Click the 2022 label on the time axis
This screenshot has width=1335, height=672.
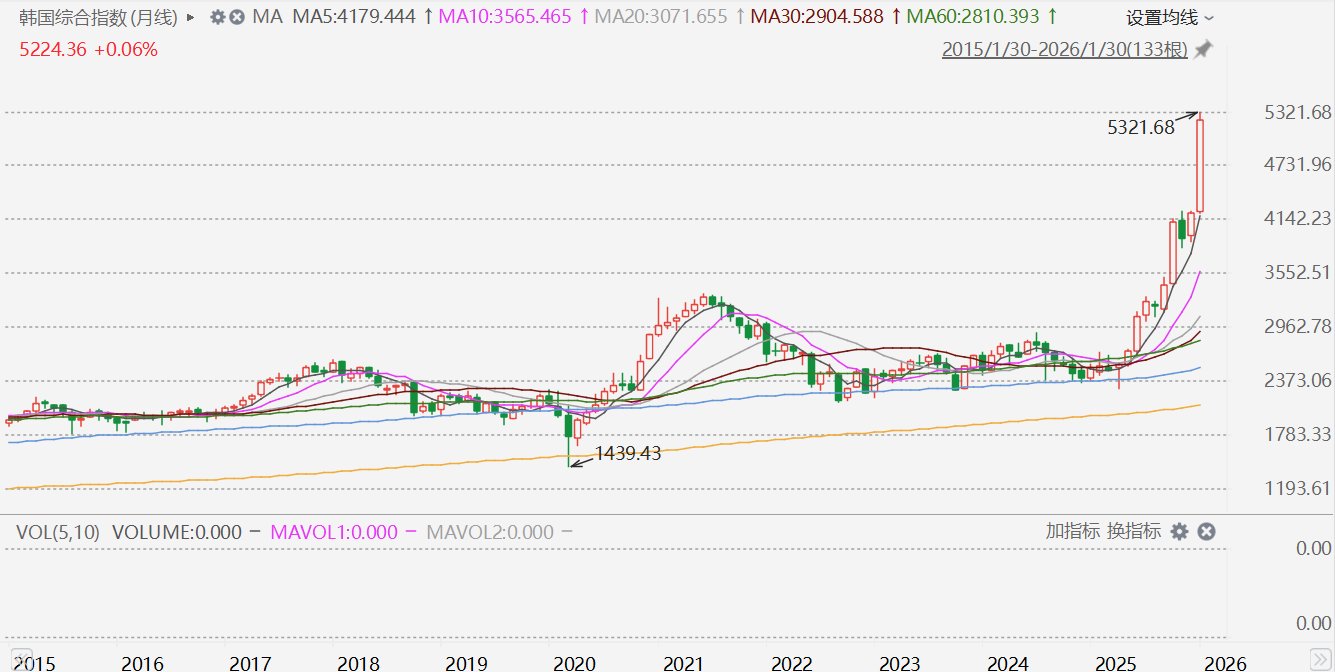tap(791, 662)
